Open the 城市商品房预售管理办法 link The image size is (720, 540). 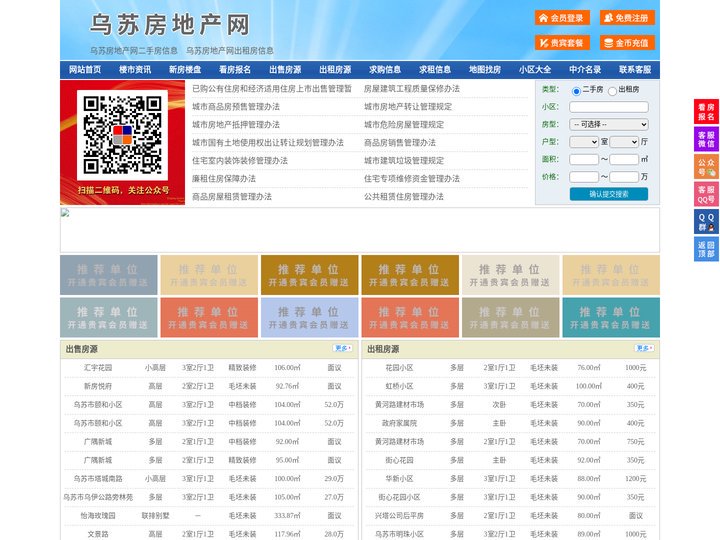[236, 107]
